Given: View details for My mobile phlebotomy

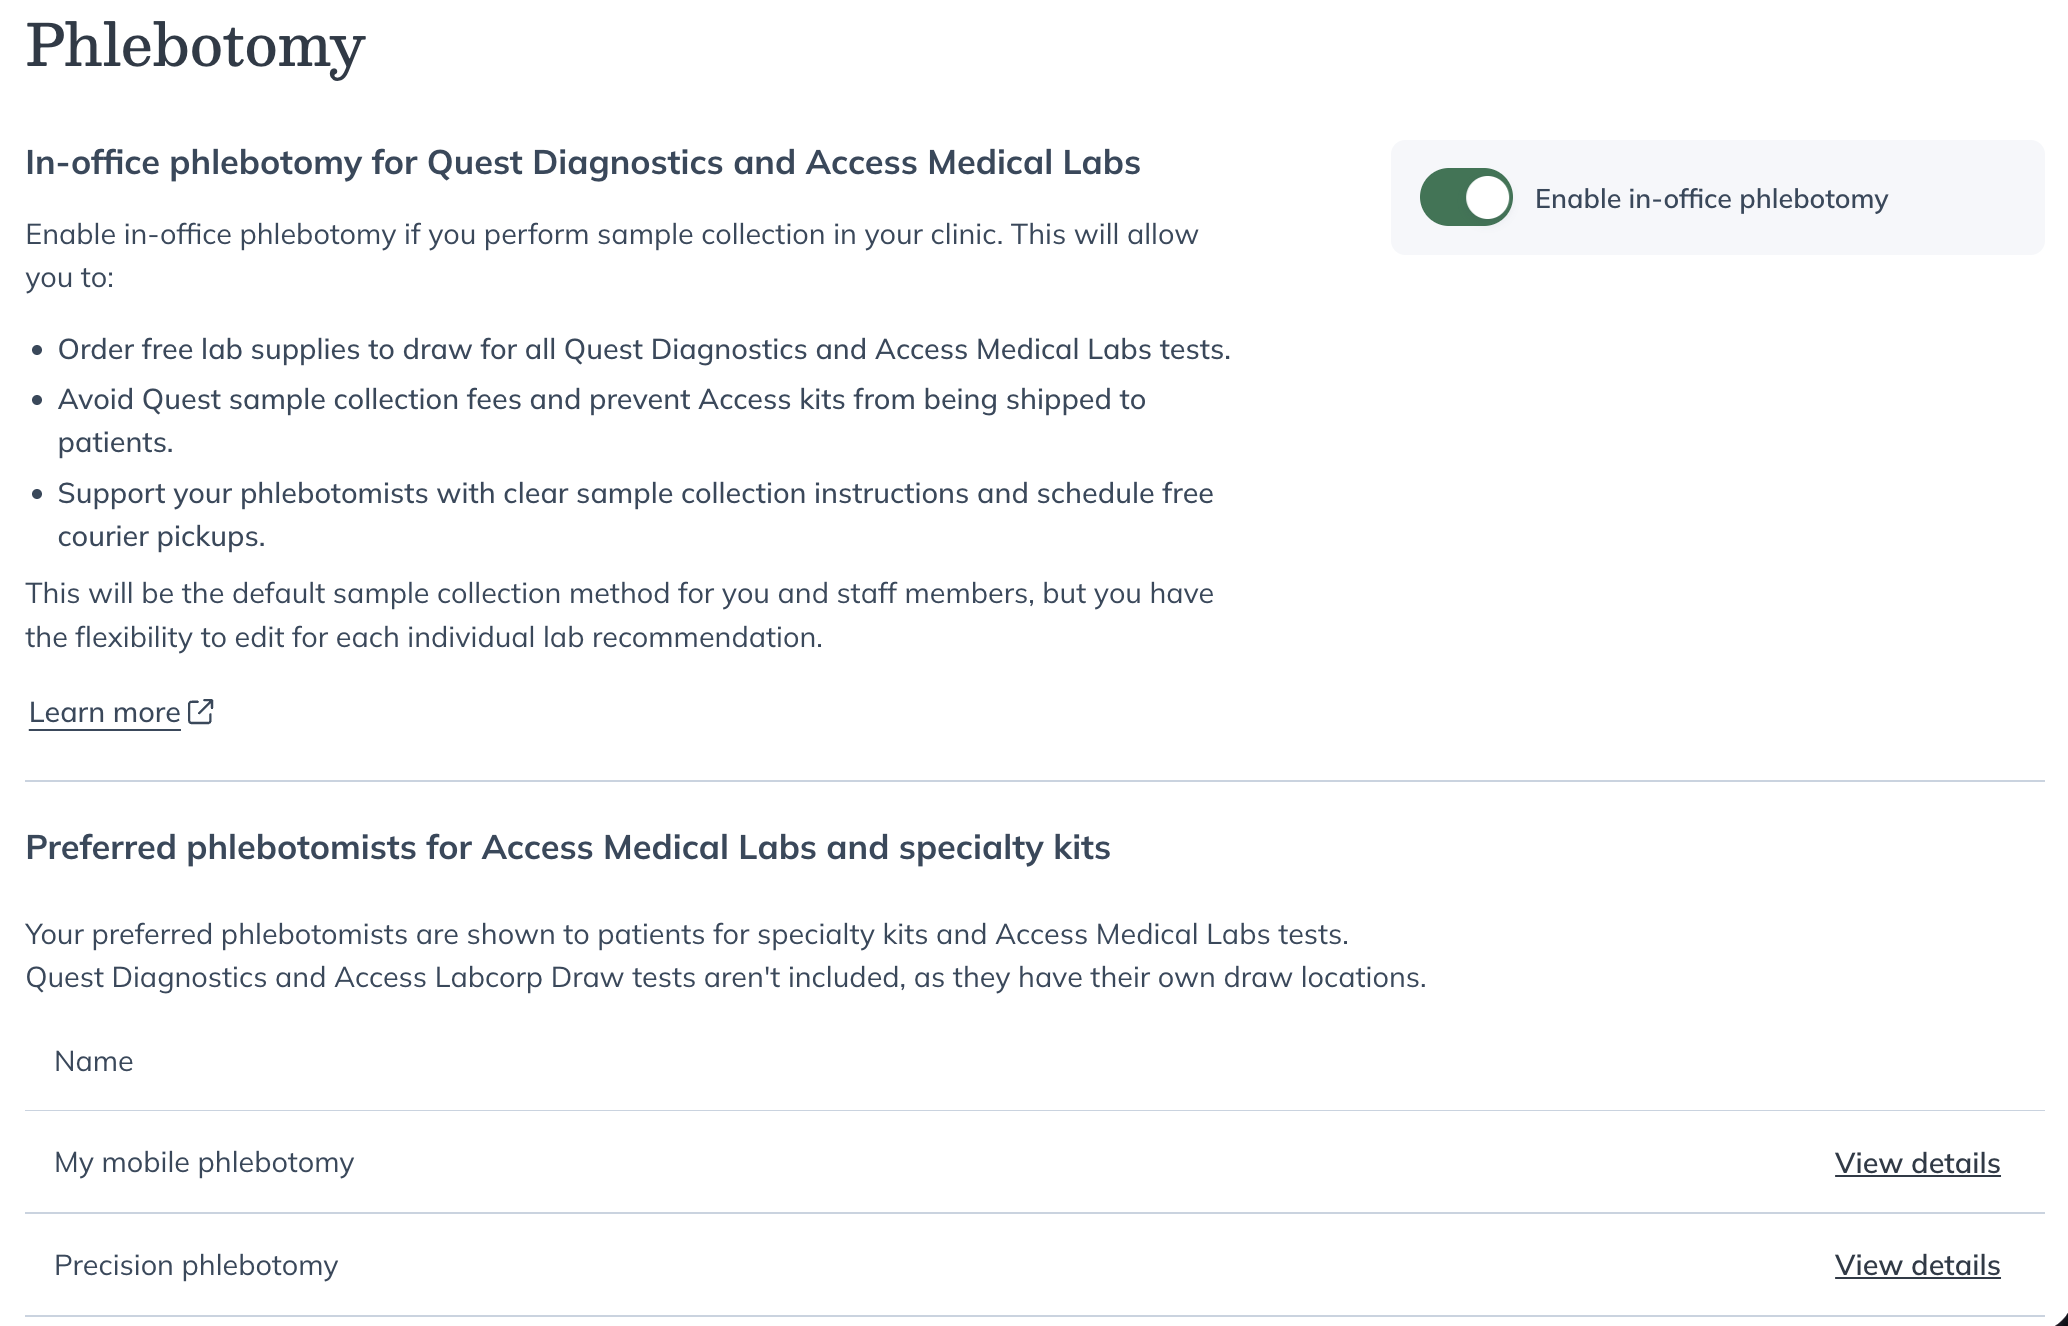Looking at the screenshot, I should pos(1916,1163).
